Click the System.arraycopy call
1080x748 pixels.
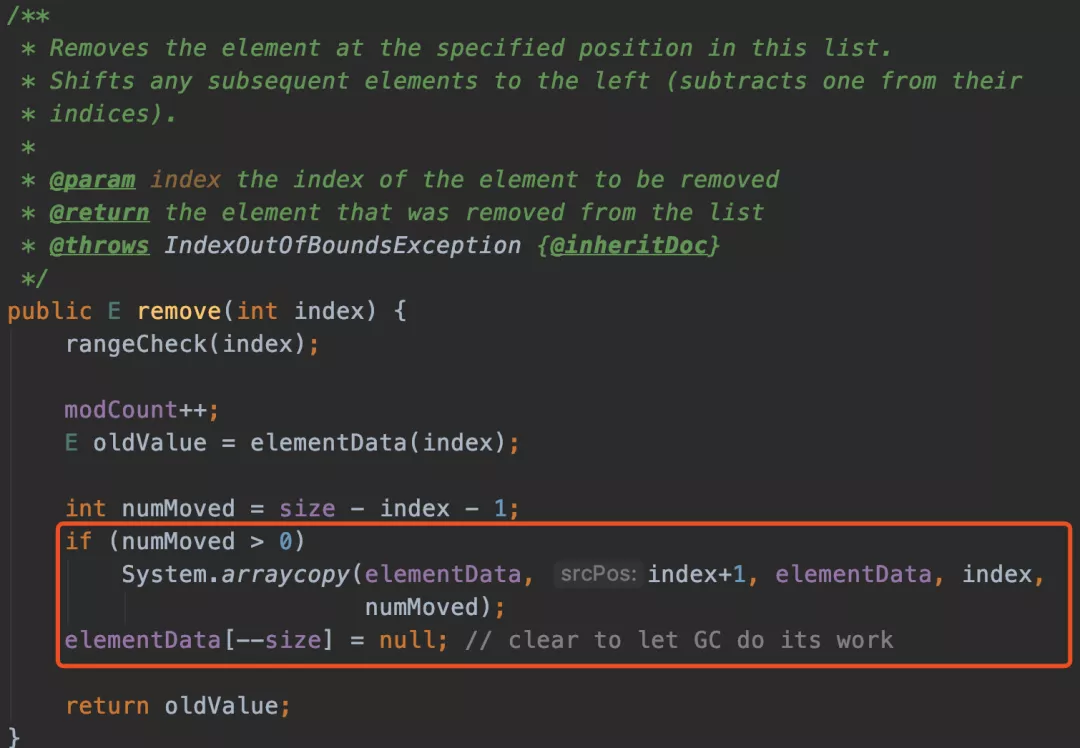(x=236, y=574)
